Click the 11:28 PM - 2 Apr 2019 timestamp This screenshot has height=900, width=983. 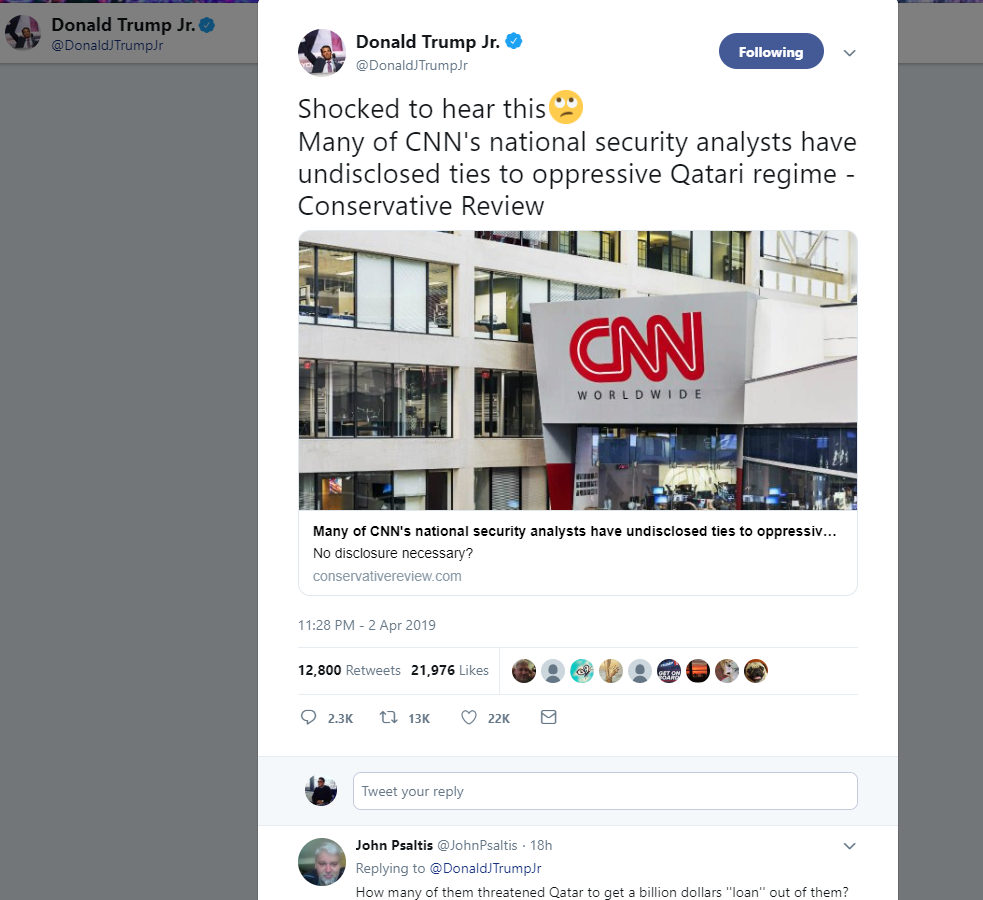367,625
